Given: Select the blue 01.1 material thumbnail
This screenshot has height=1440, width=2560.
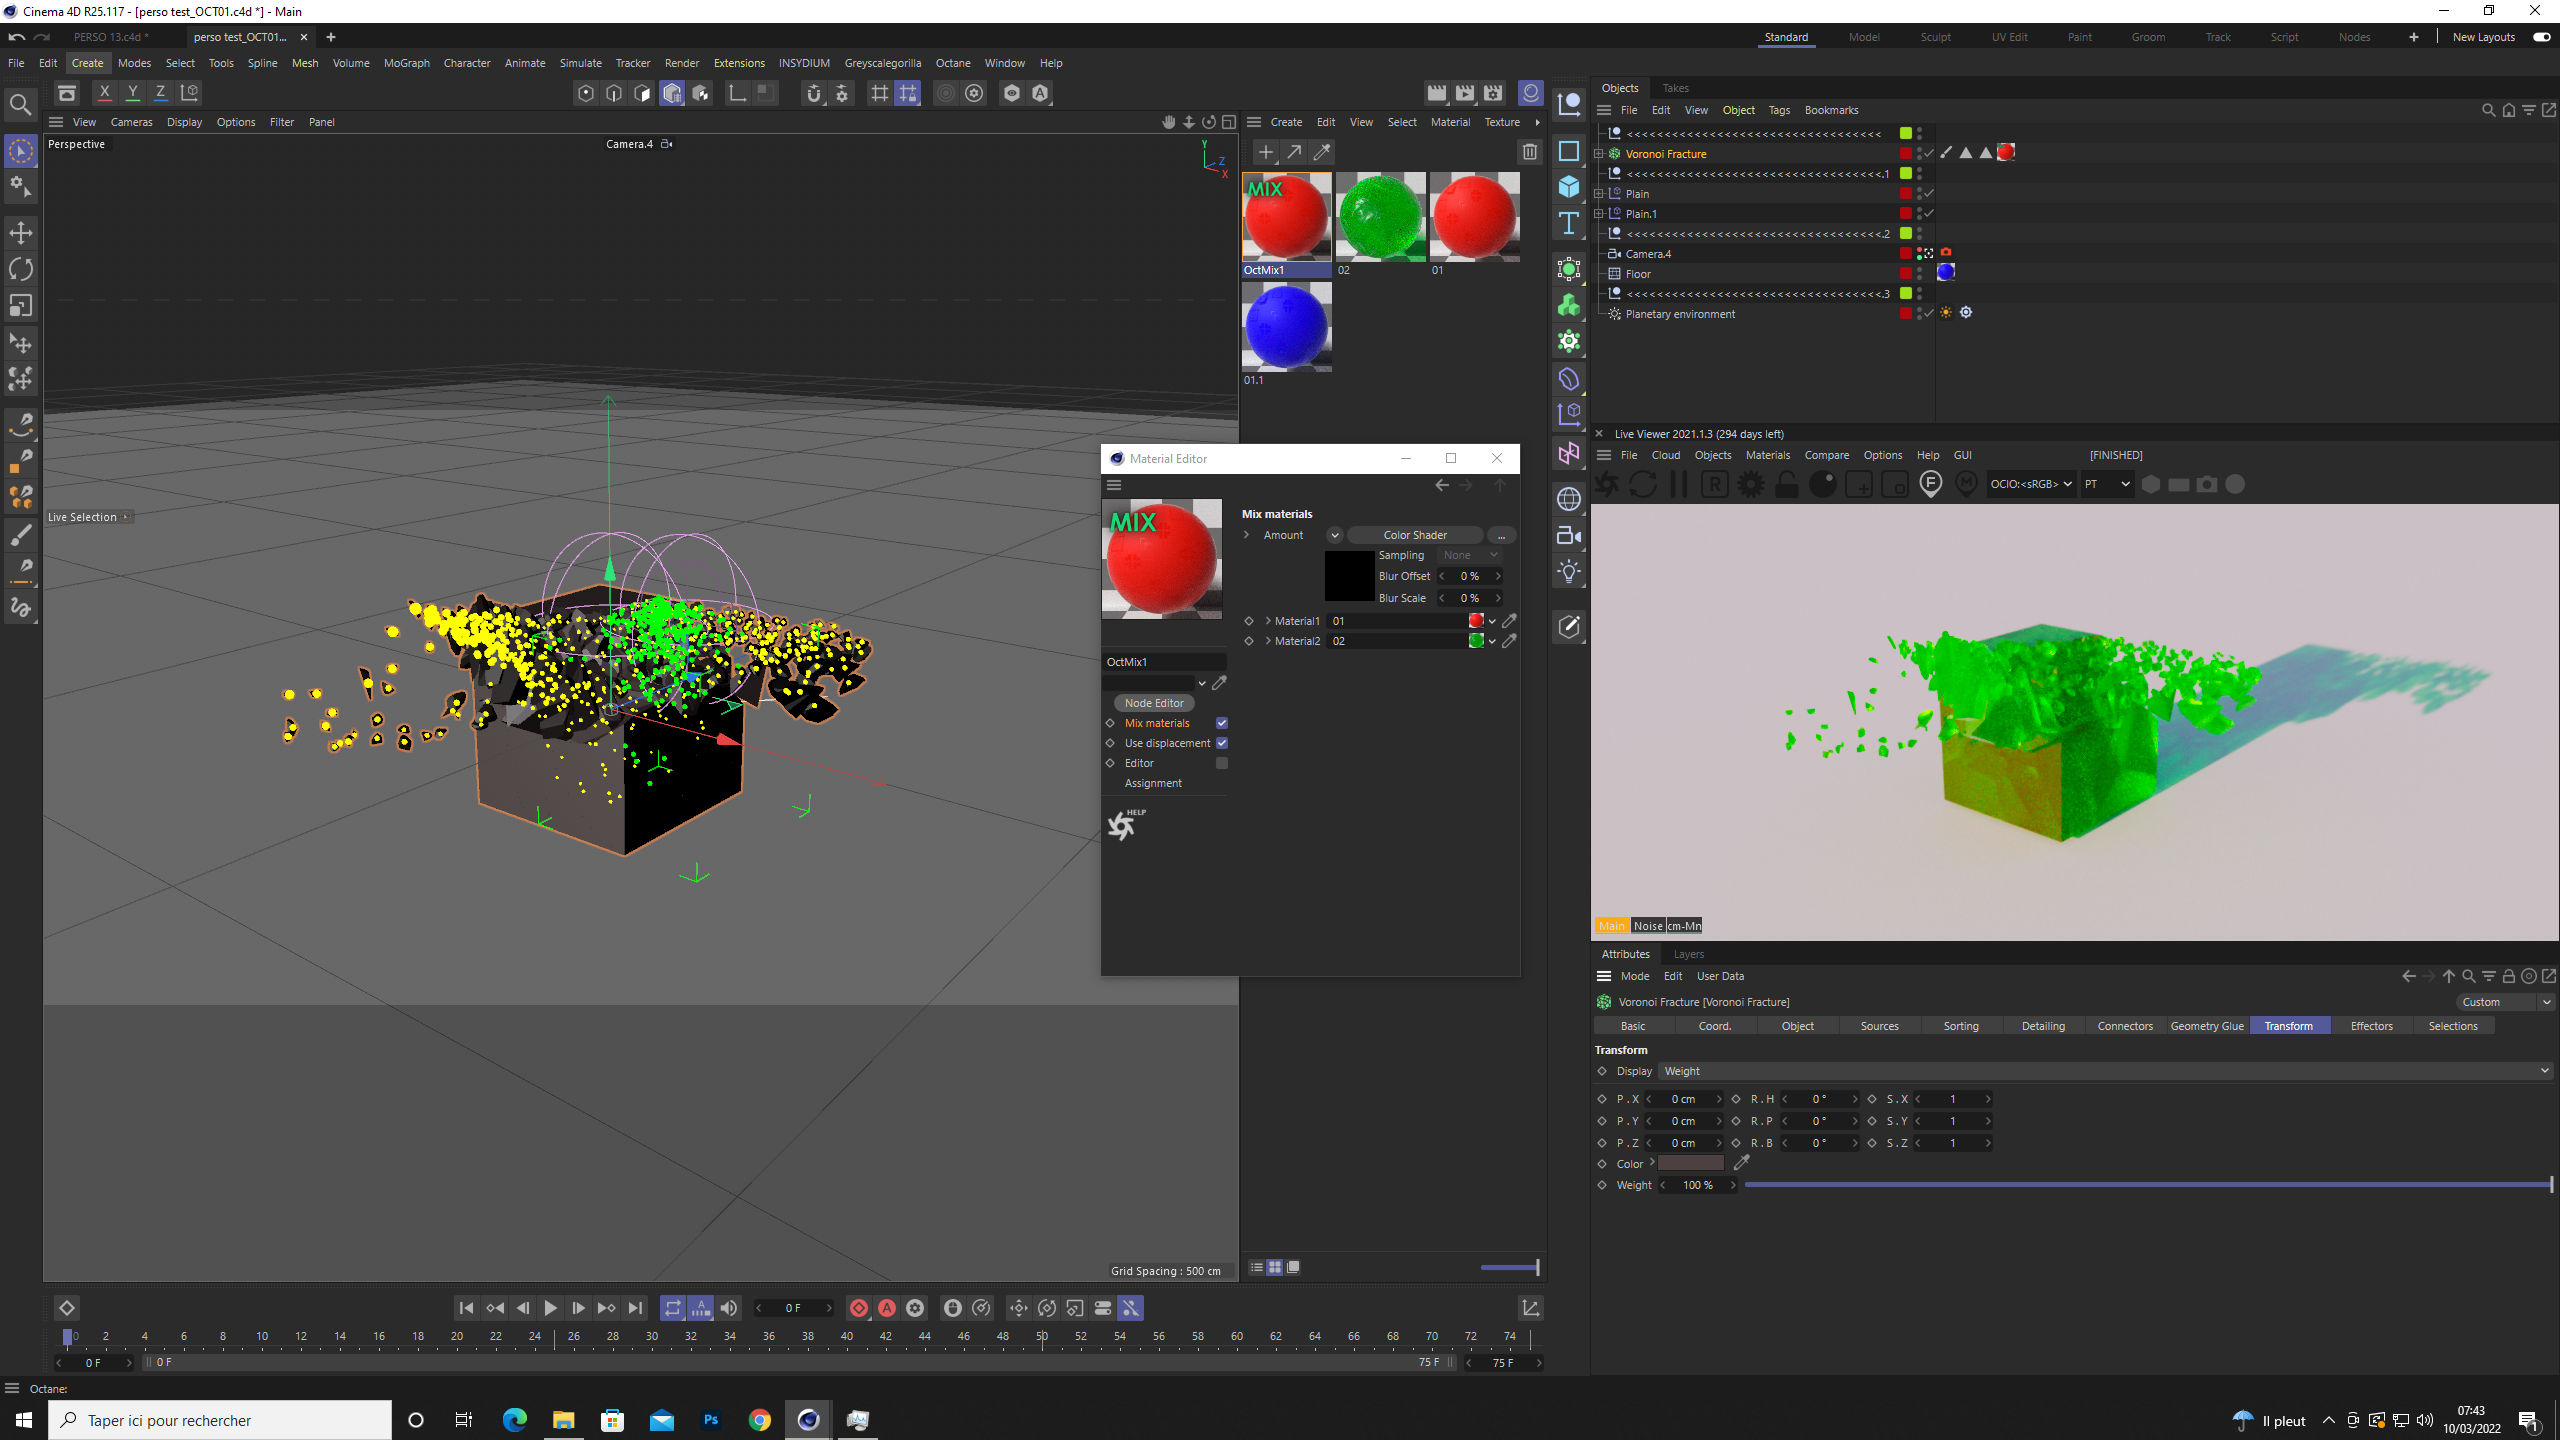Looking at the screenshot, I should (1286, 327).
